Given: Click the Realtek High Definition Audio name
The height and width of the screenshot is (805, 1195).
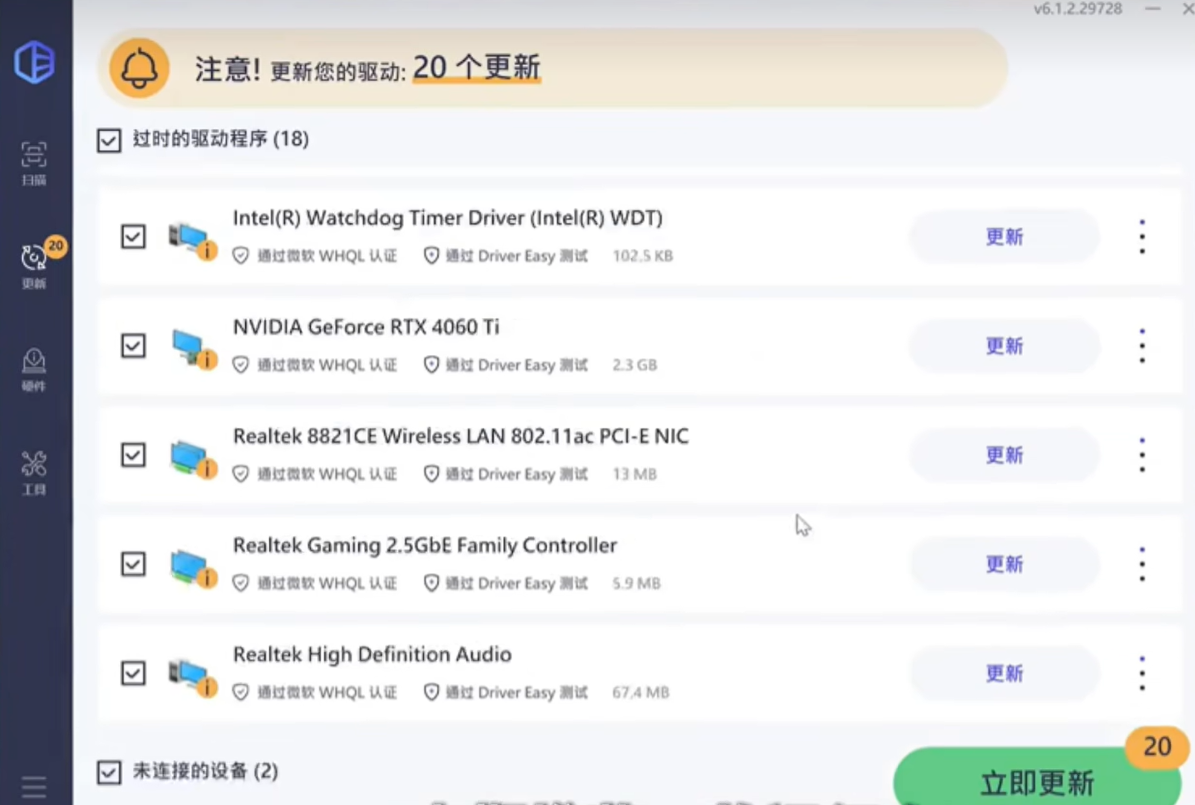Looking at the screenshot, I should coord(372,654).
